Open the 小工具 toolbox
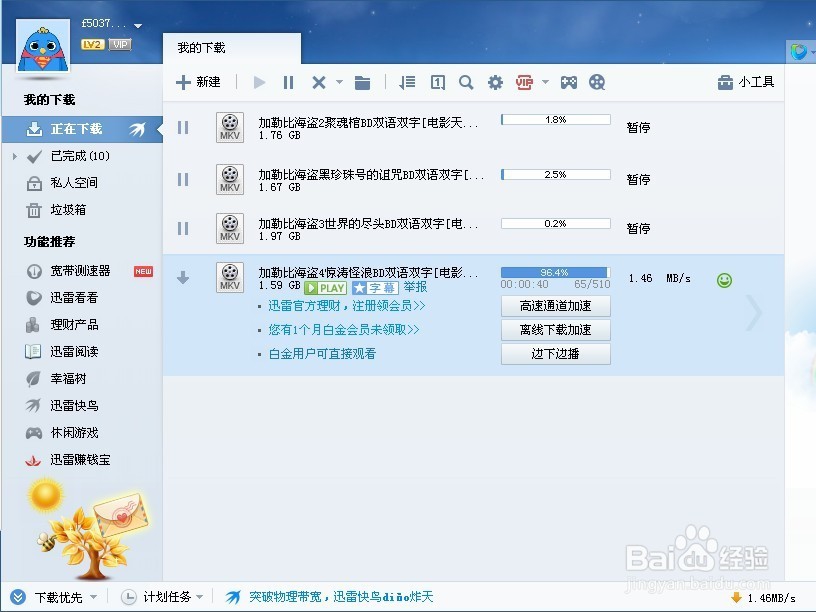This screenshot has width=816, height=612. 746,82
